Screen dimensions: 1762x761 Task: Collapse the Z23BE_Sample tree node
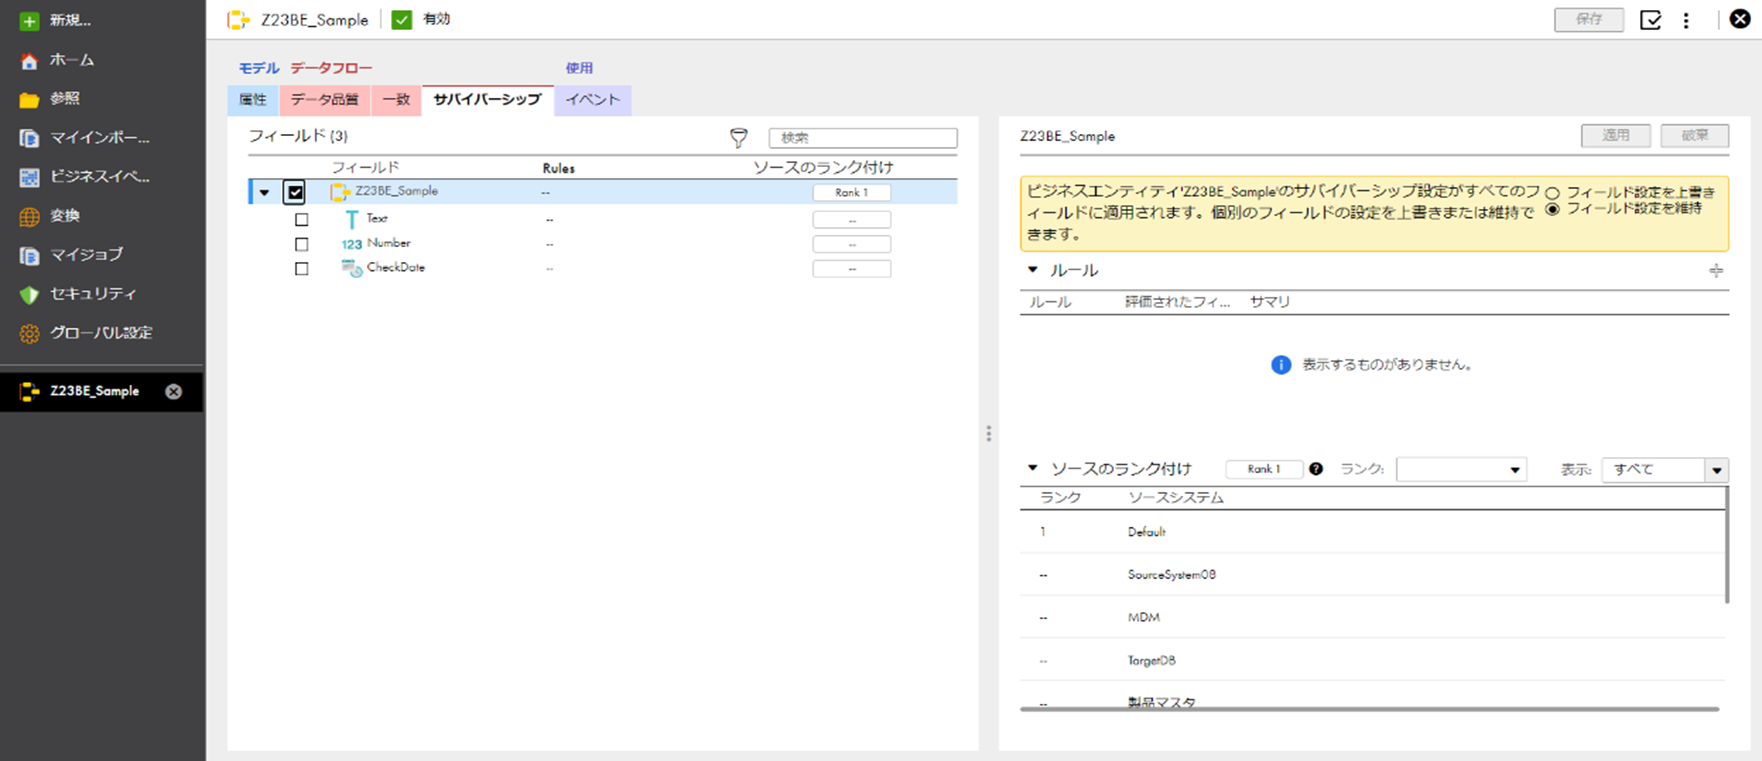pos(265,192)
